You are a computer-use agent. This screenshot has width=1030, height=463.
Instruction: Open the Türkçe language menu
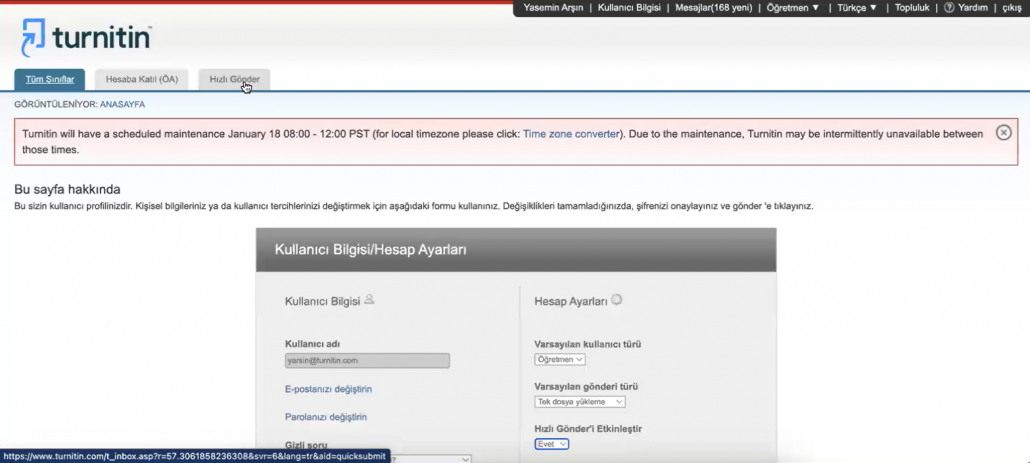point(856,8)
